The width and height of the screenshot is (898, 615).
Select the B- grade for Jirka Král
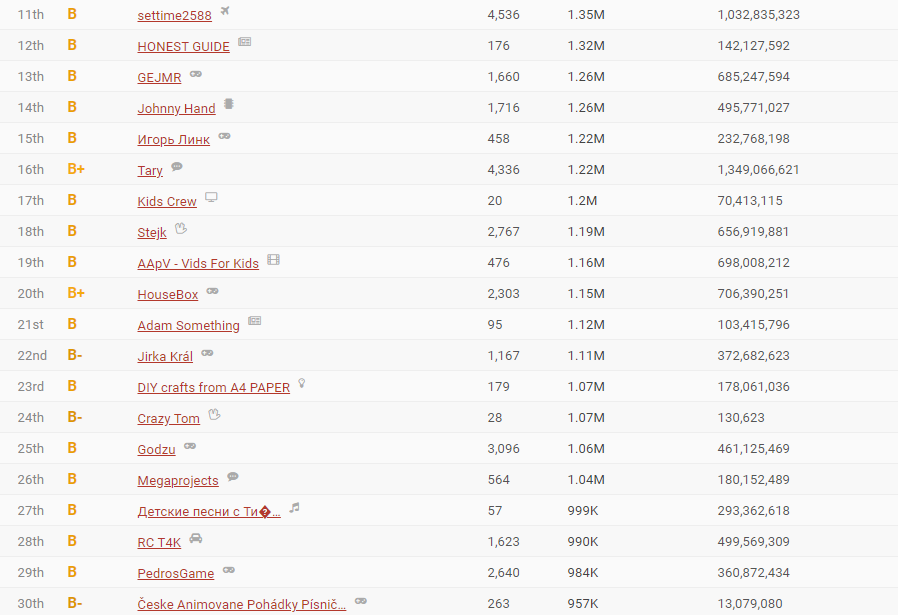[x=75, y=355]
